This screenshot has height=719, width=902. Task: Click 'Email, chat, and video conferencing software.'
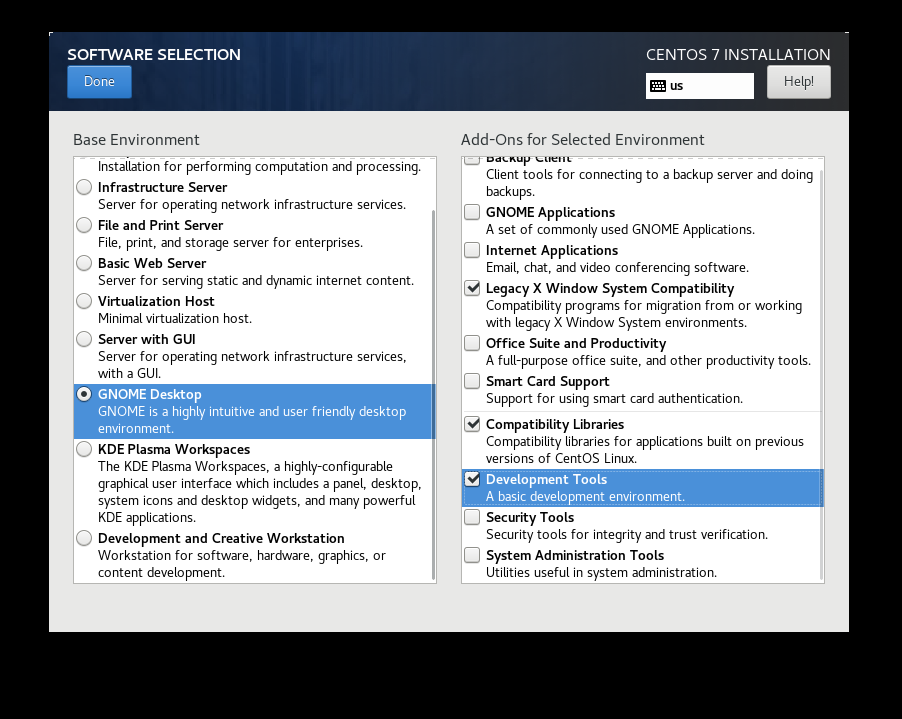coord(617,267)
